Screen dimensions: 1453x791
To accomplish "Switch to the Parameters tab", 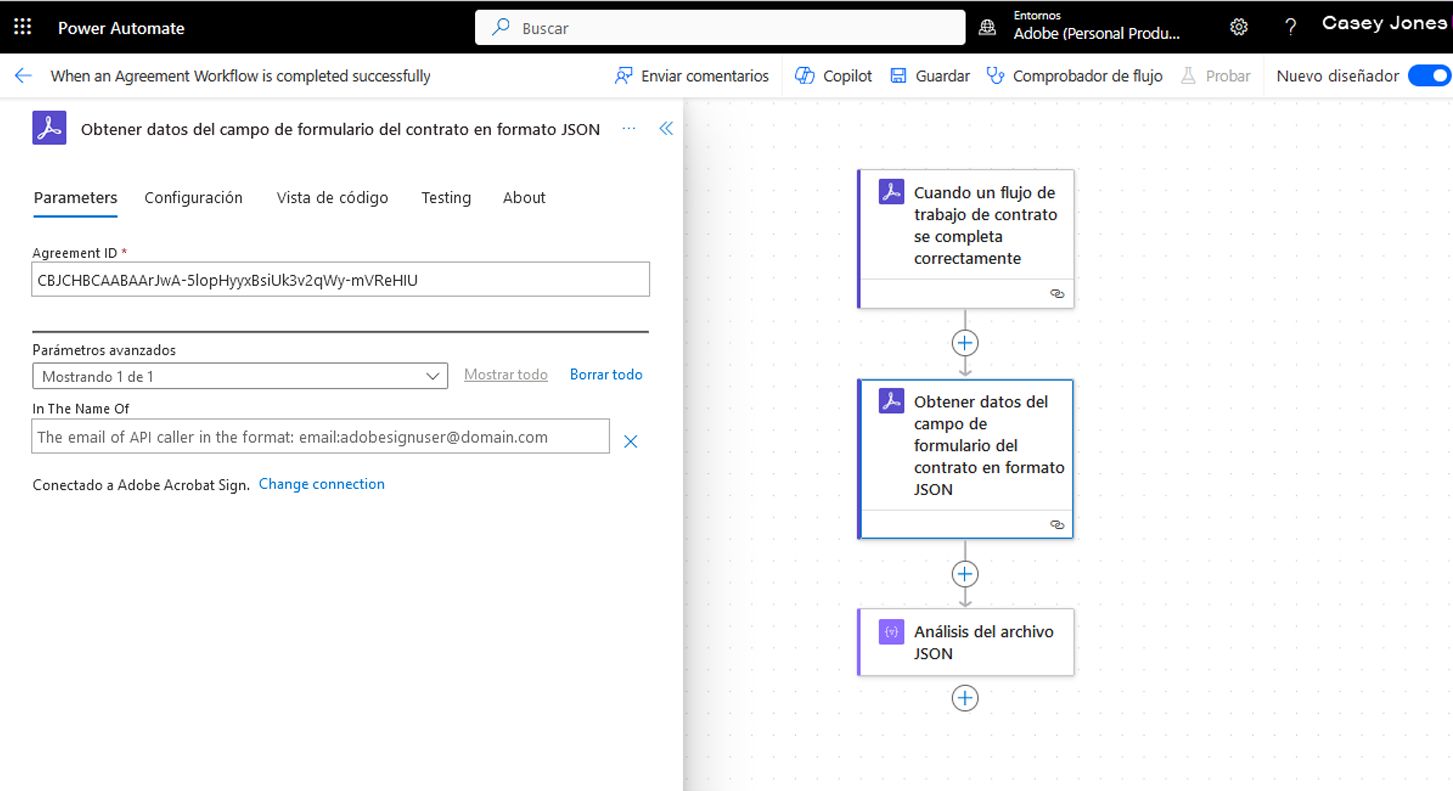I will [75, 198].
